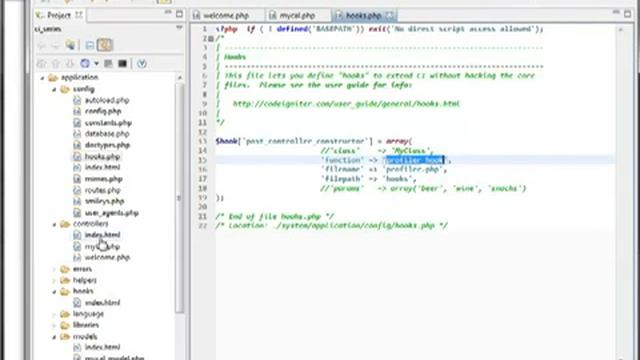Collapse the hooks folder
The width and height of the screenshot is (640, 360).
(x=54, y=291)
